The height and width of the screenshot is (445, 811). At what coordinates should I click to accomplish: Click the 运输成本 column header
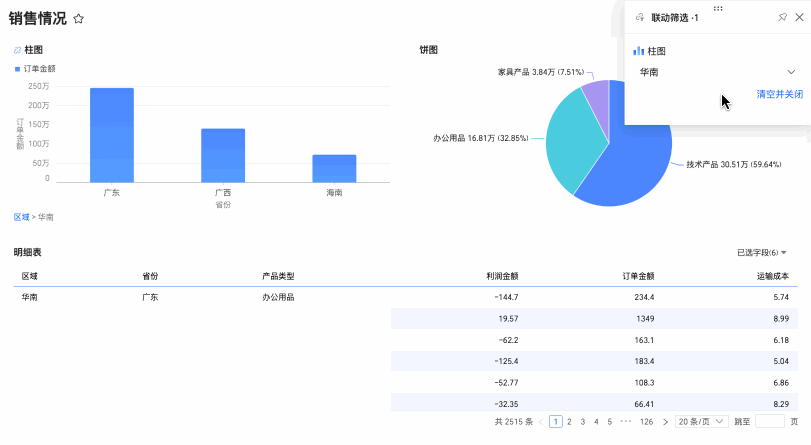coord(773,276)
